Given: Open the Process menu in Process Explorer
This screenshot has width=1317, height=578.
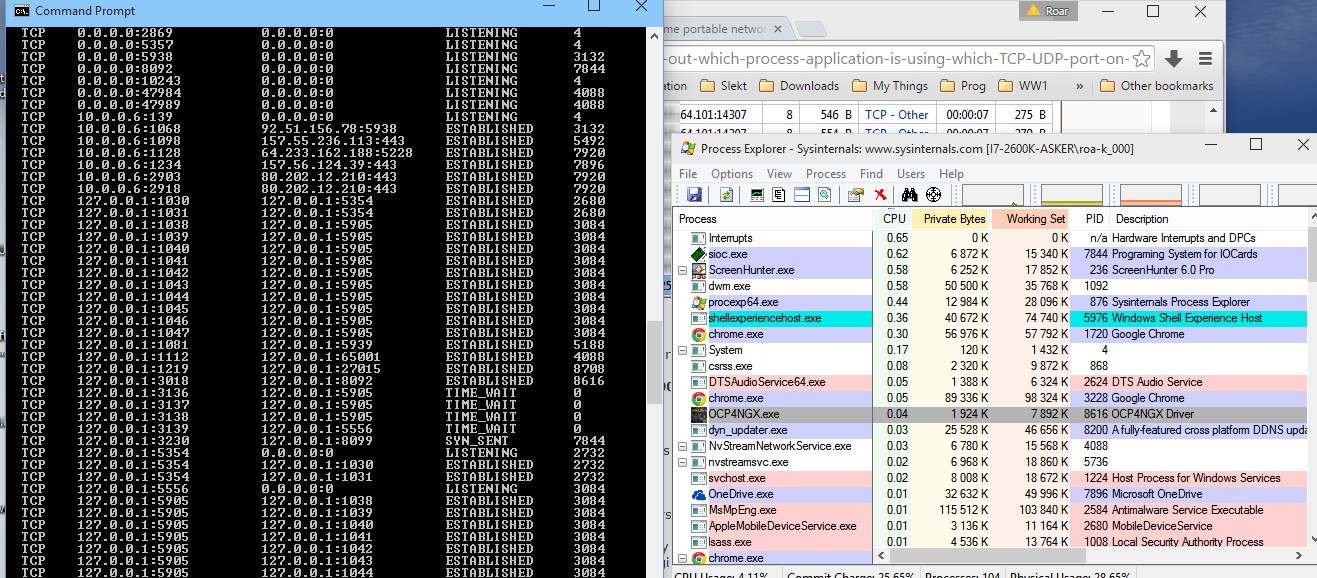Looking at the screenshot, I should (x=825, y=173).
